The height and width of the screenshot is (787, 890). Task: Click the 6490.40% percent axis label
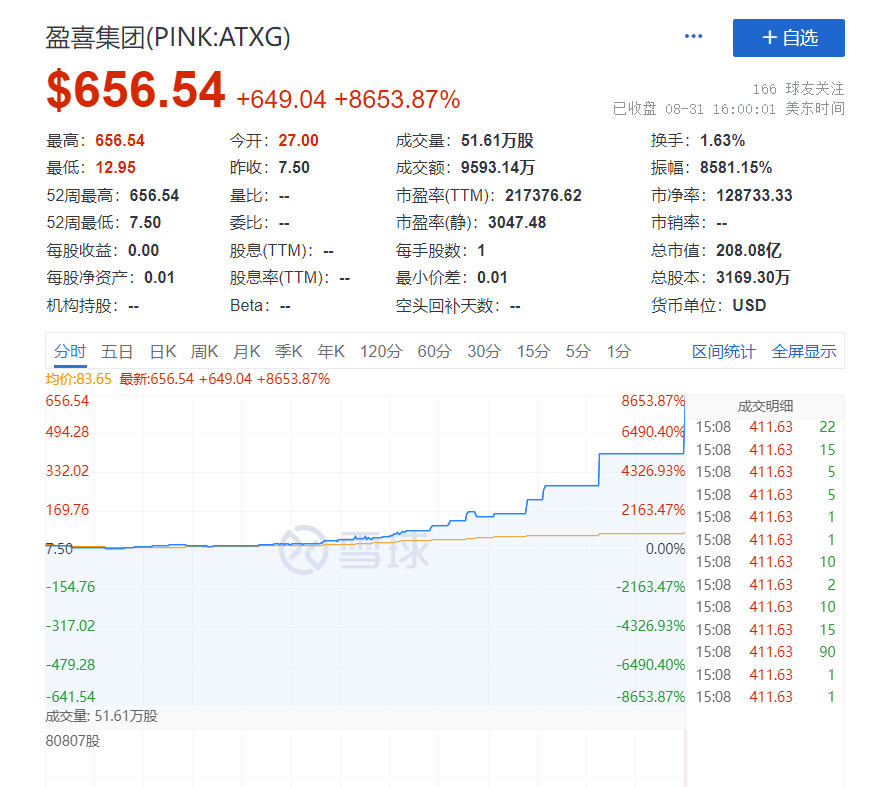(653, 432)
